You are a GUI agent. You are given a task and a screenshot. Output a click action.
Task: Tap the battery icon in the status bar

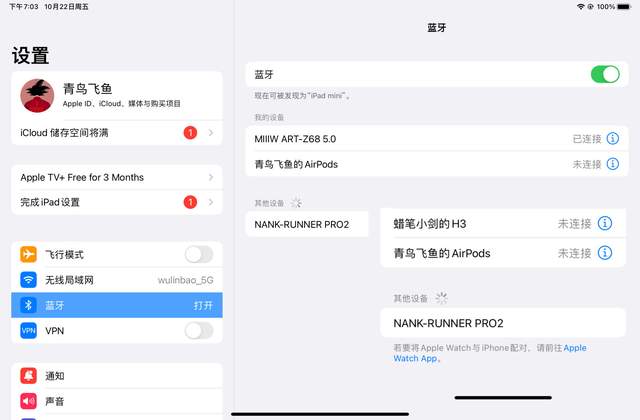point(624,7)
